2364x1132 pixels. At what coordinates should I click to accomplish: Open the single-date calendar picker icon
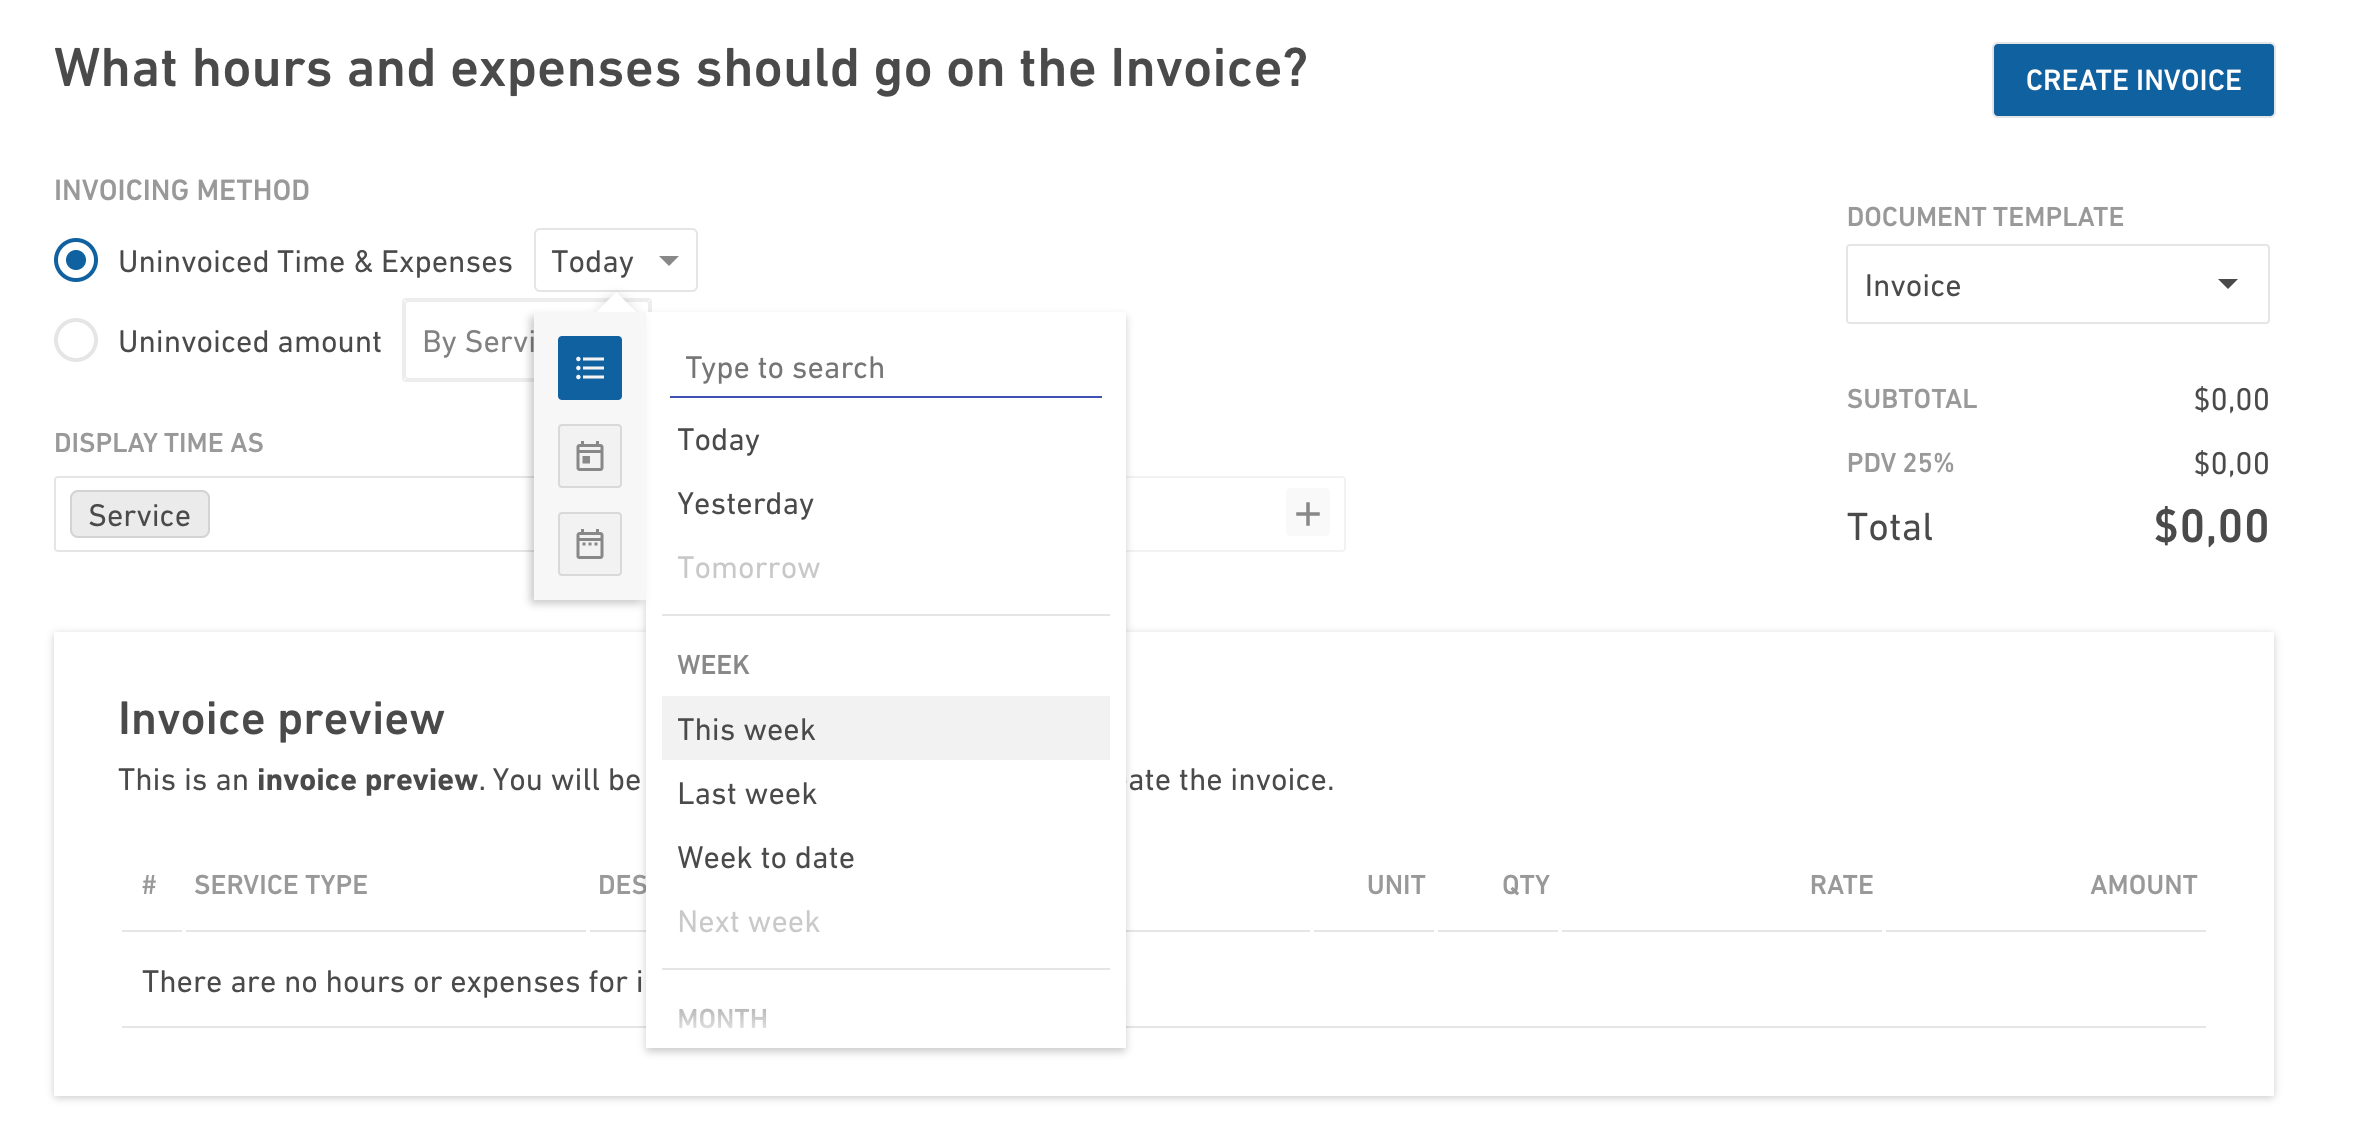(589, 456)
